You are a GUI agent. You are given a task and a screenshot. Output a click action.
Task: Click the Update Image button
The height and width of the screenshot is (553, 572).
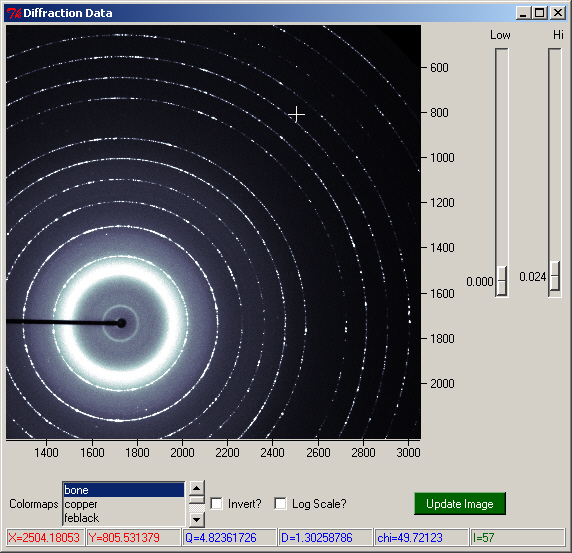click(460, 504)
